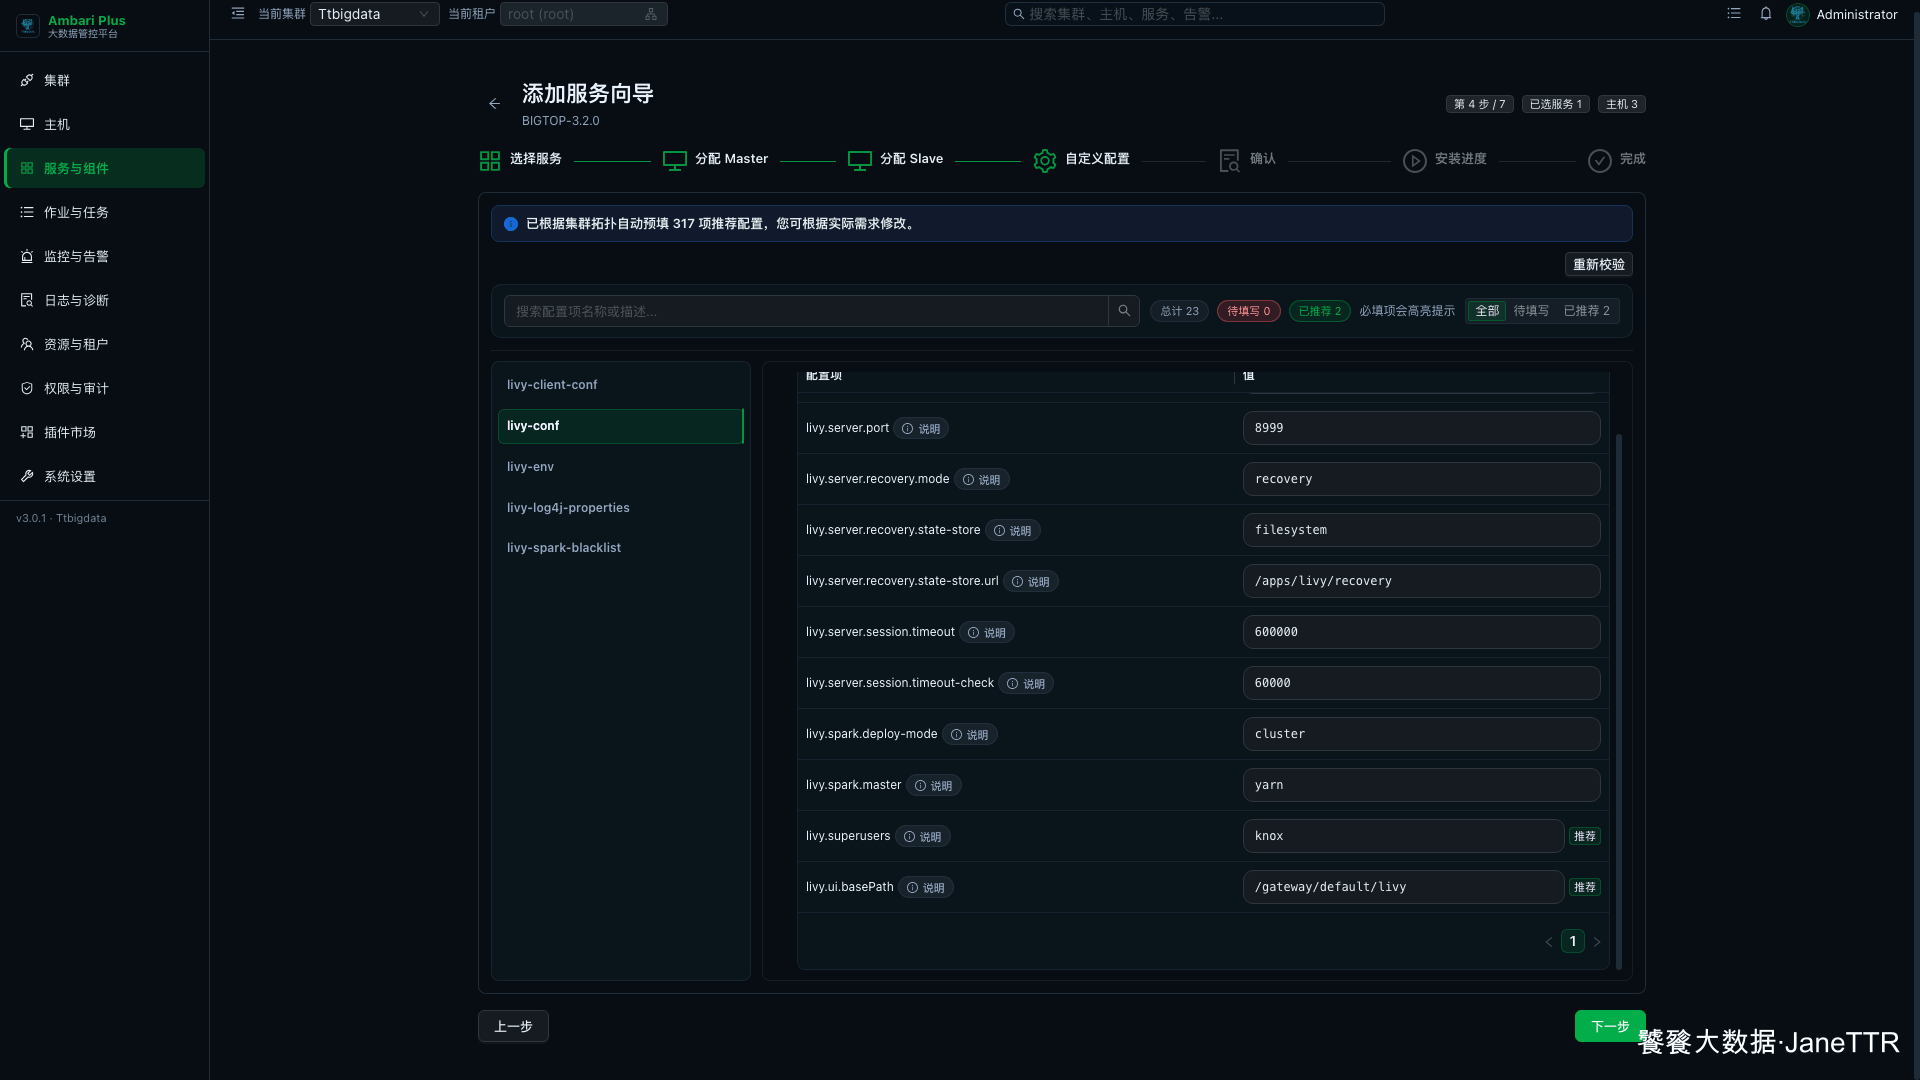Click the 已推荐 2 green badge
1920x1080 pixels.
point(1320,311)
